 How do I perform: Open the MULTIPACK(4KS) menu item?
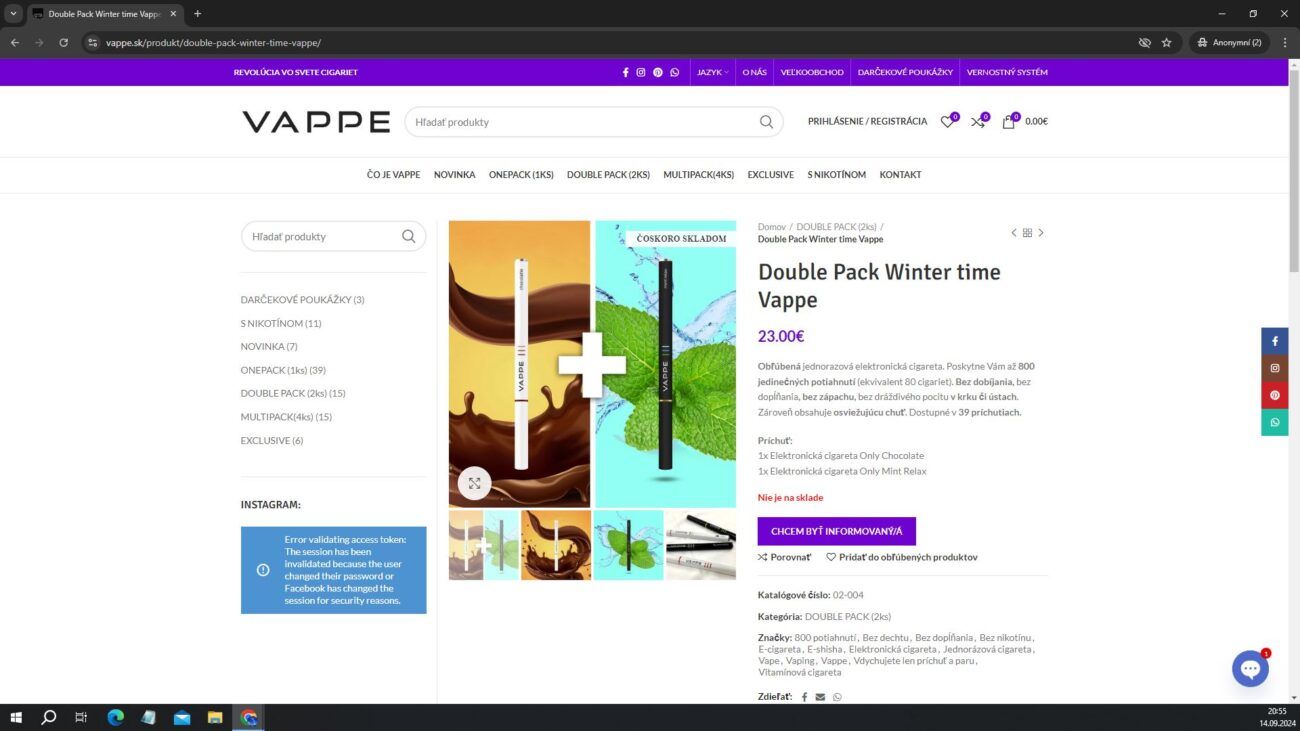point(699,175)
